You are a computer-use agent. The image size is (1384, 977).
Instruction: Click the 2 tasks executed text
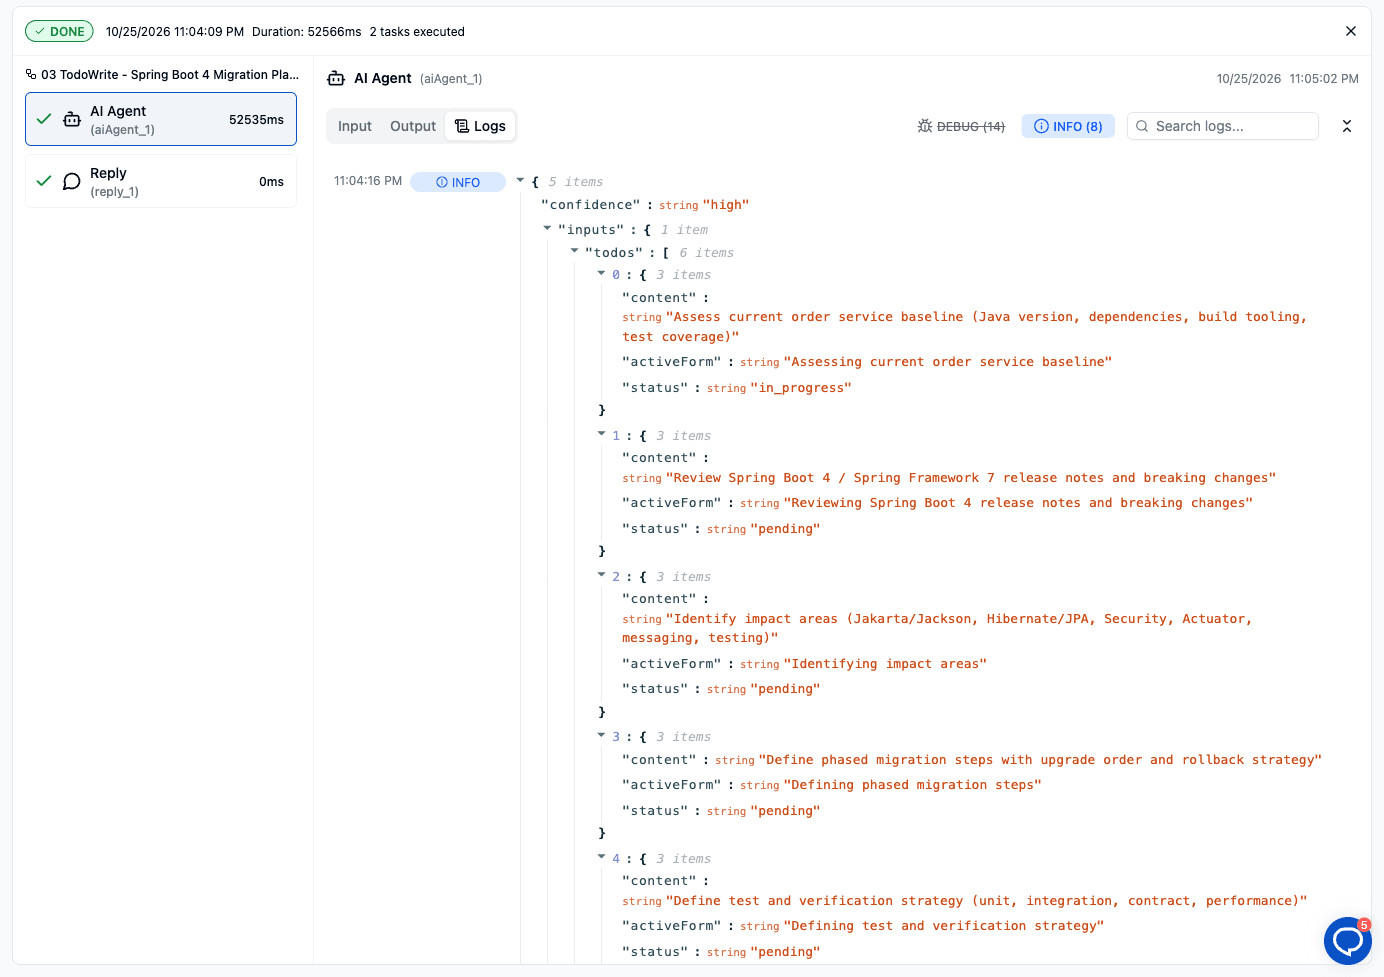click(x=417, y=32)
